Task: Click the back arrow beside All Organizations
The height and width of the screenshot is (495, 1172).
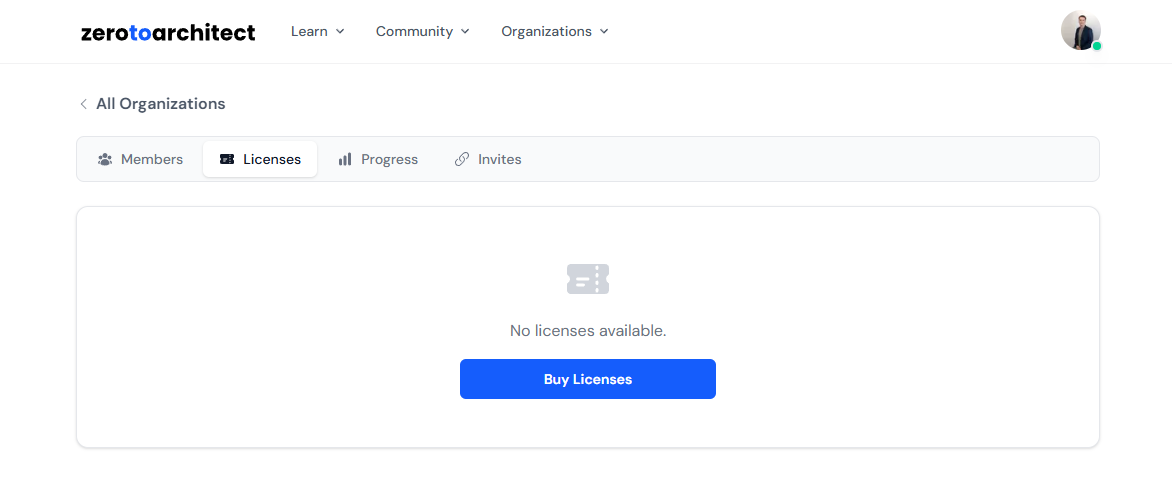Action: [x=83, y=104]
